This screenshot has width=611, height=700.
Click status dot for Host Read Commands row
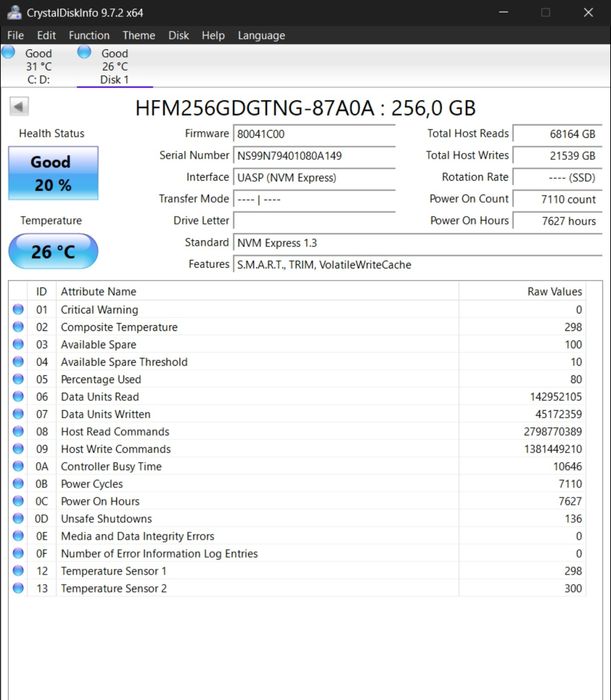[x=18, y=431]
